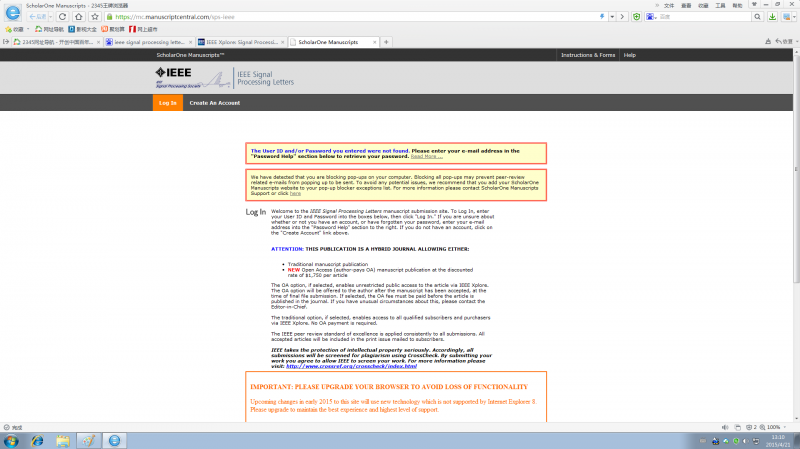Open the 收藏 browser menu

pos(703,6)
